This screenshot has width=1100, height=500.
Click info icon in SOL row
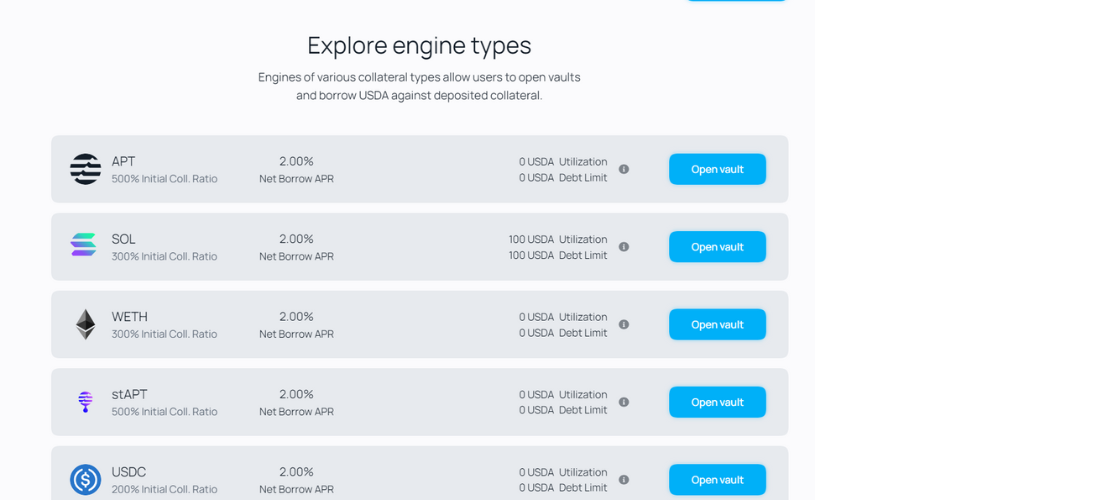[x=624, y=247]
